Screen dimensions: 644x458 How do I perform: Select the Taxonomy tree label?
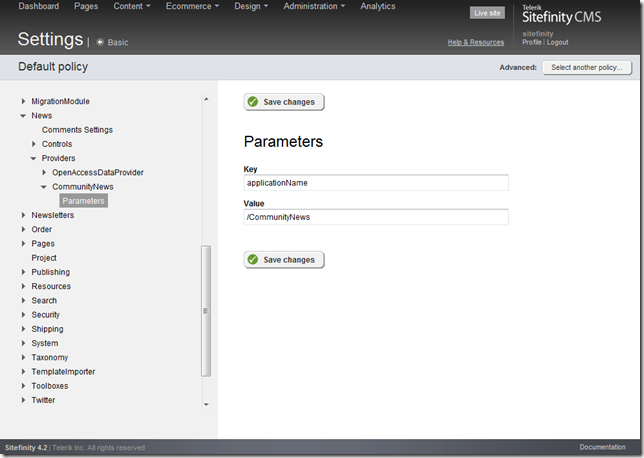pos(50,357)
